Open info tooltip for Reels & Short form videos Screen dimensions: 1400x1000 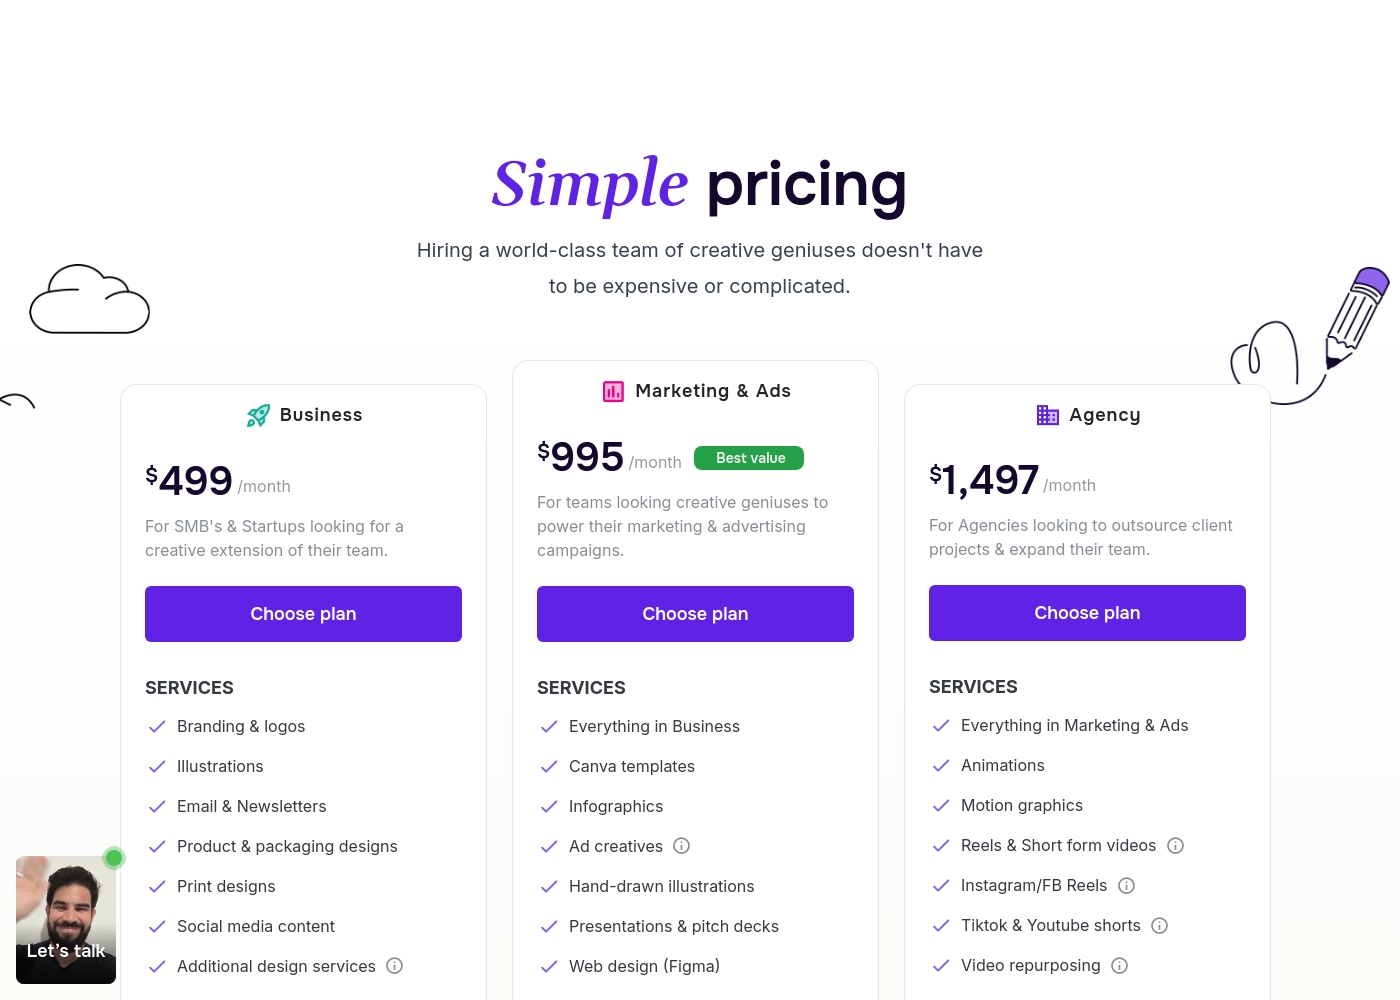tap(1176, 846)
